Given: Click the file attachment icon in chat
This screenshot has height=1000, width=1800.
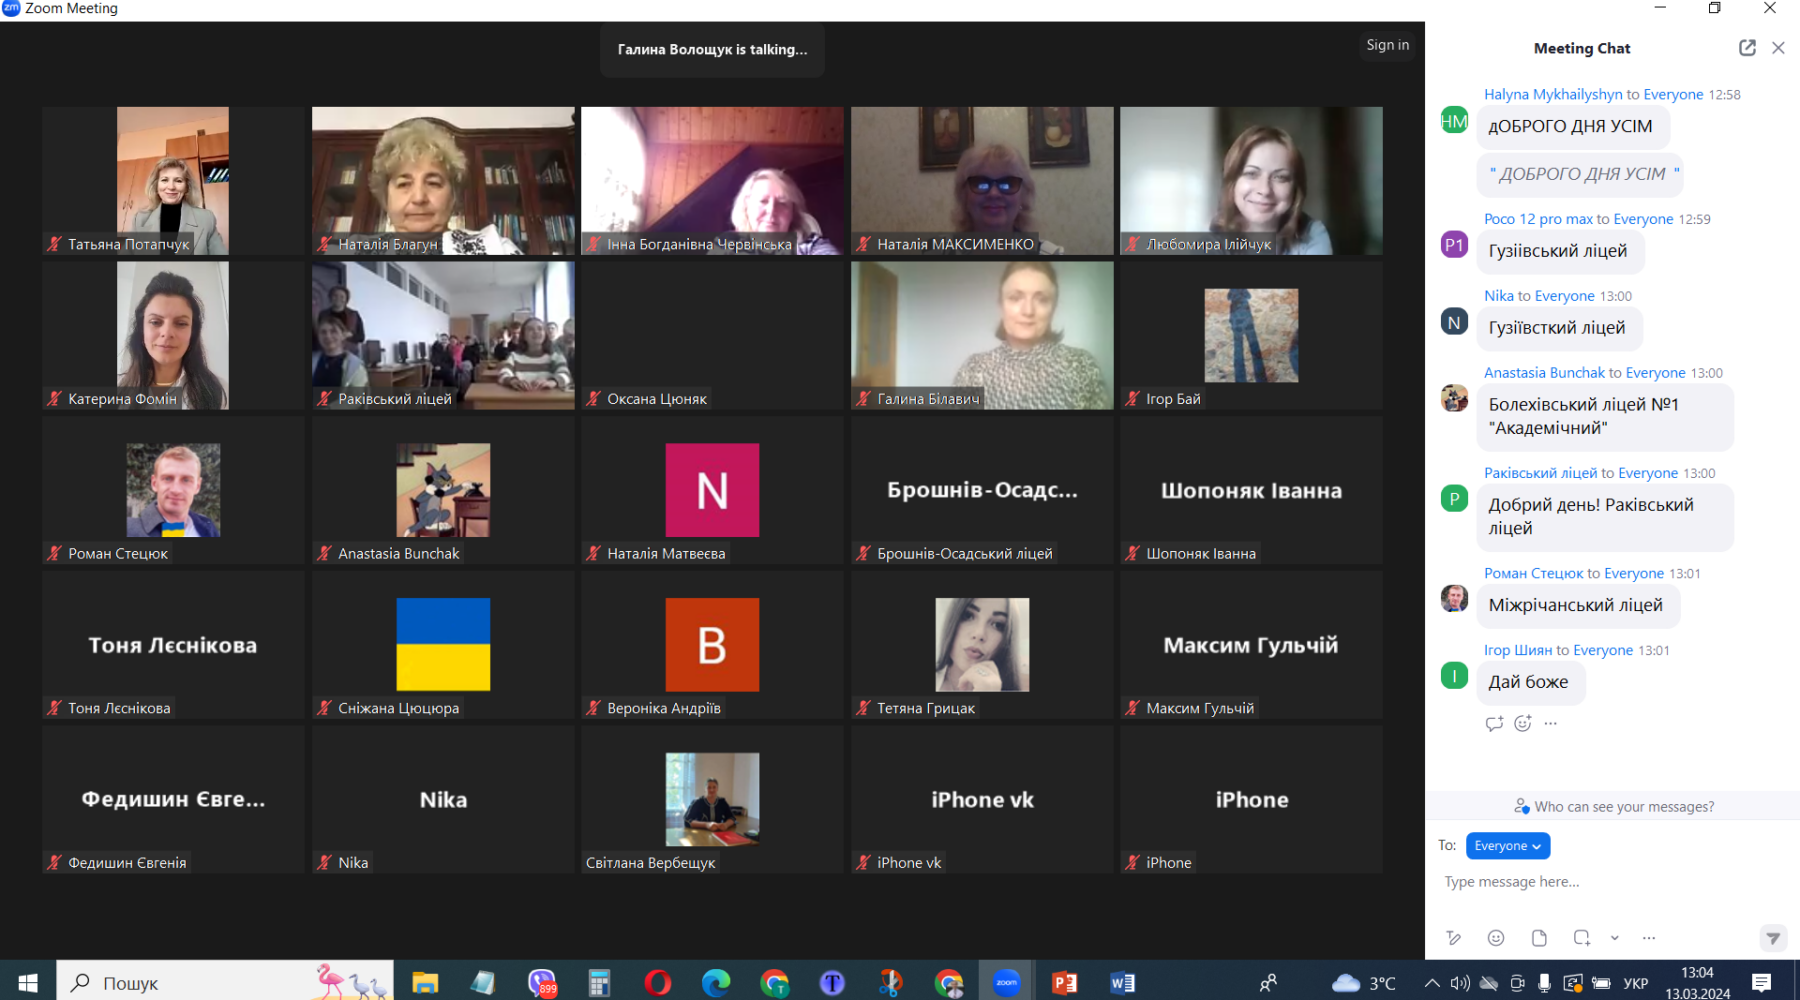Looking at the screenshot, I should pyautogui.click(x=1539, y=938).
